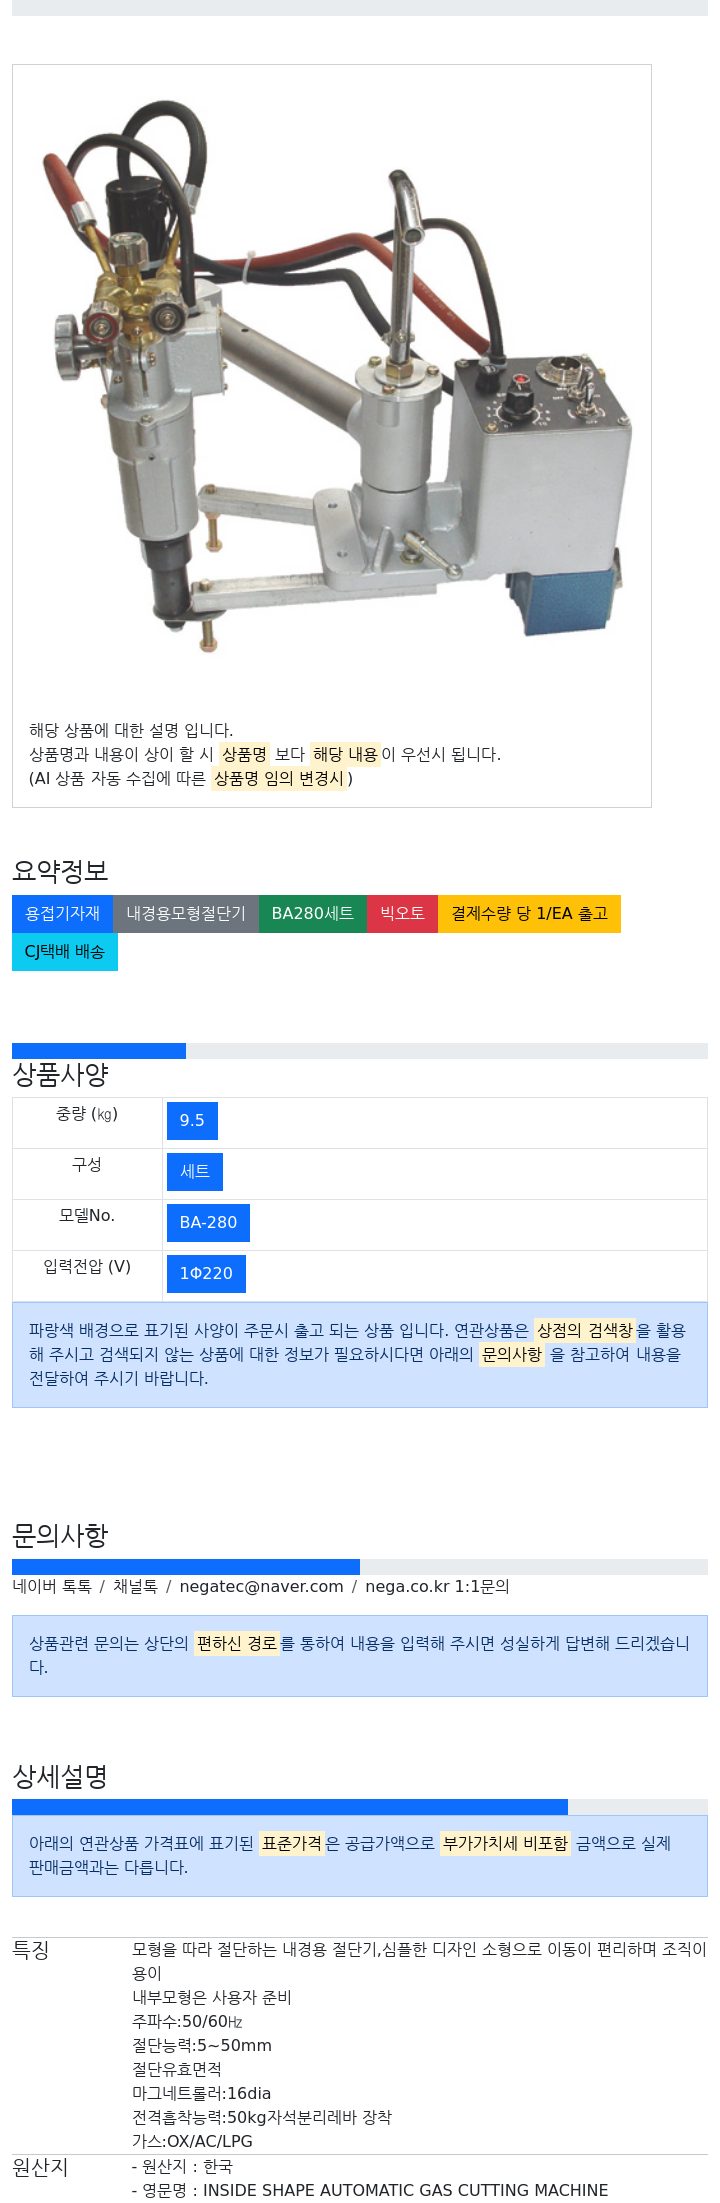Image resolution: width=720 pixels, height=2203 pixels.
Task: Click the BA280세트 green tag
Action: coord(313,913)
